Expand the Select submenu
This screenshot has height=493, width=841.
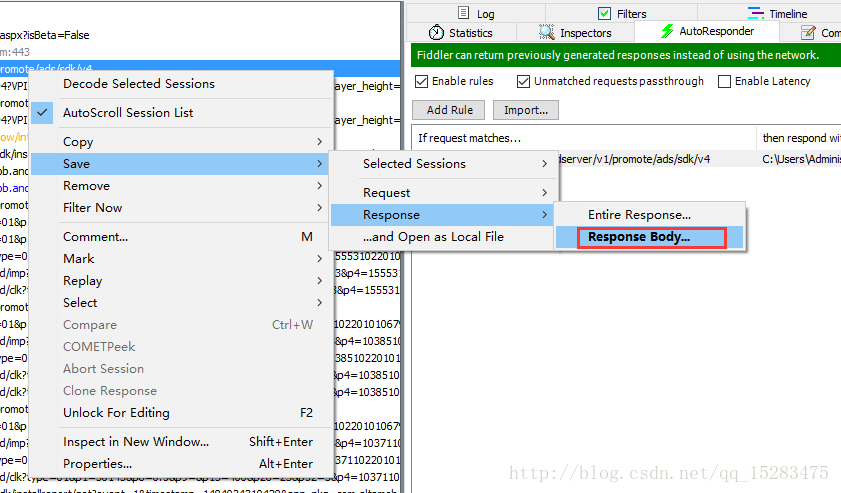[x=181, y=303]
